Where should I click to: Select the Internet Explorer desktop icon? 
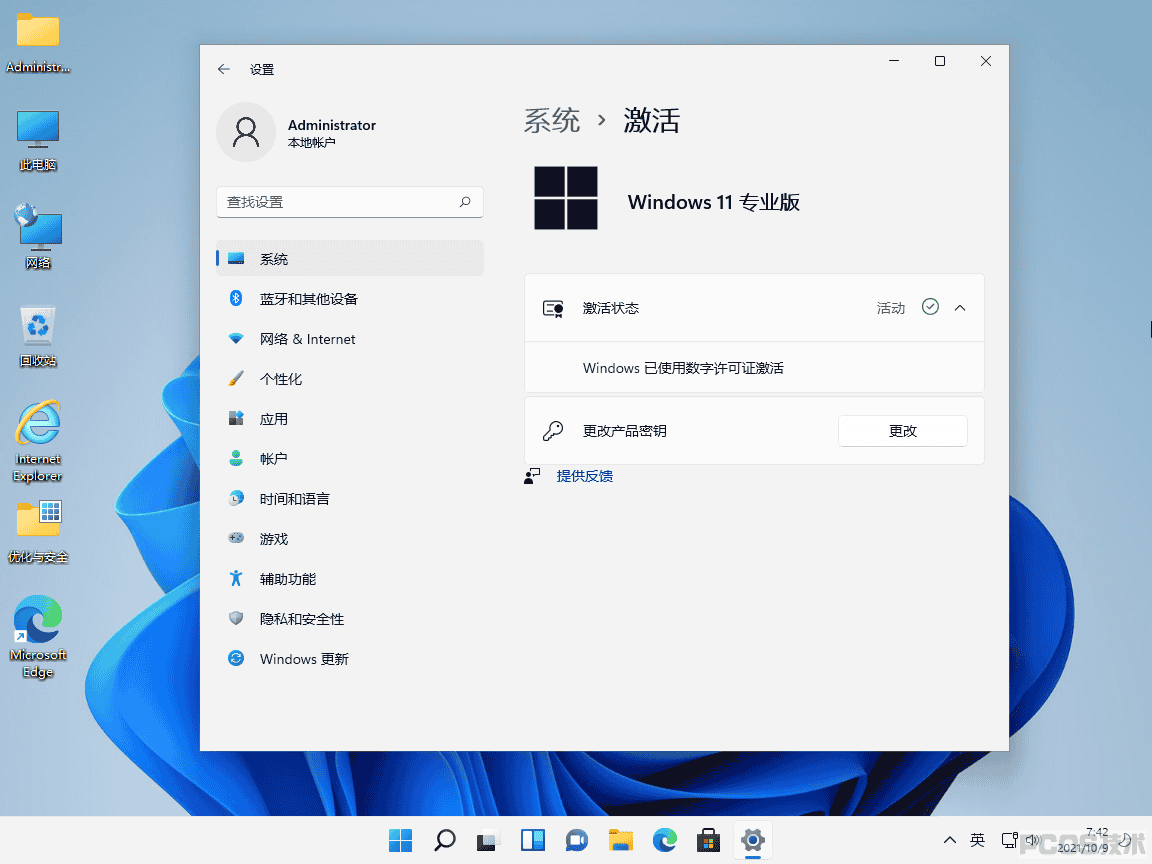(x=37, y=441)
